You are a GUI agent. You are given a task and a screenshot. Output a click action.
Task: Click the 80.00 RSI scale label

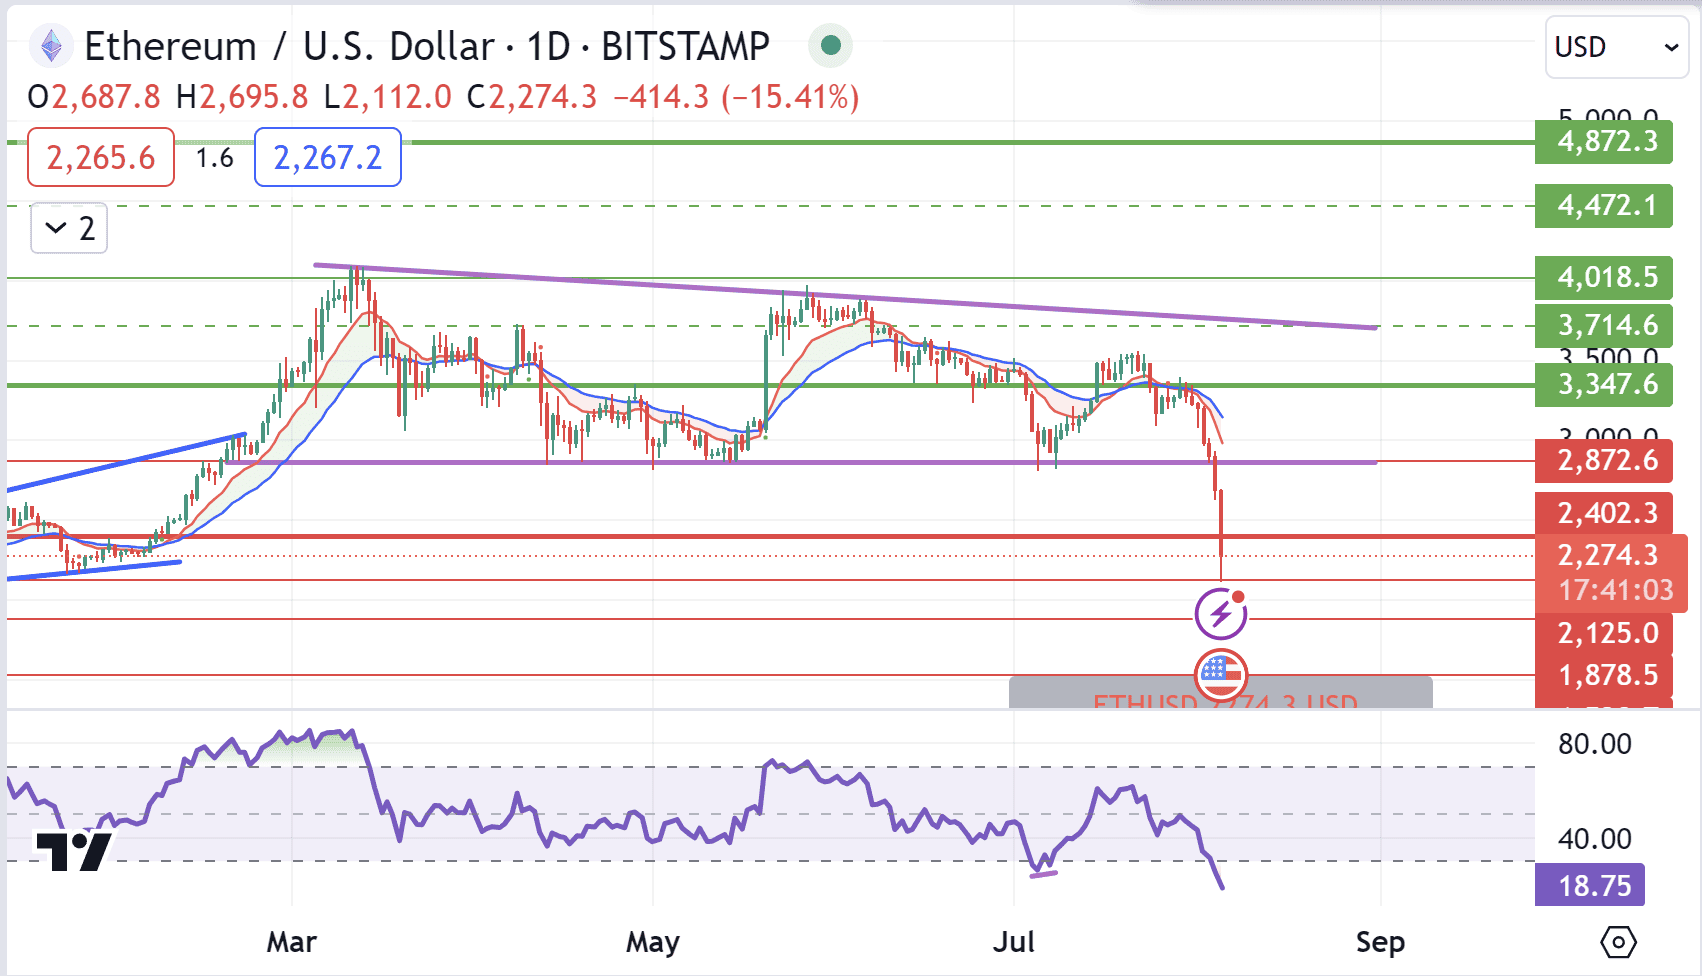click(x=1595, y=744)
